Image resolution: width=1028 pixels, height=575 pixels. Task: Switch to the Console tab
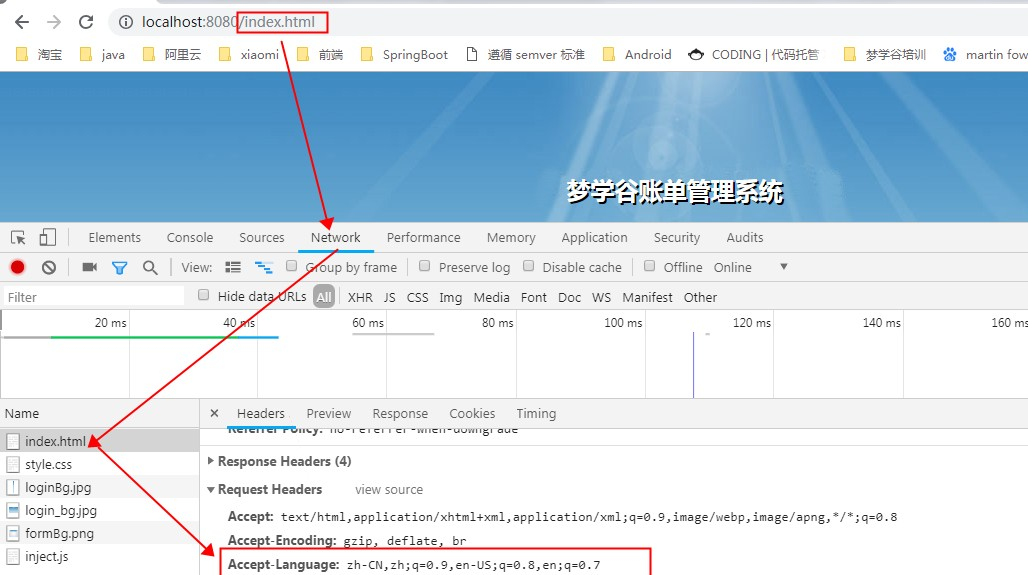[x=190, y=237]
